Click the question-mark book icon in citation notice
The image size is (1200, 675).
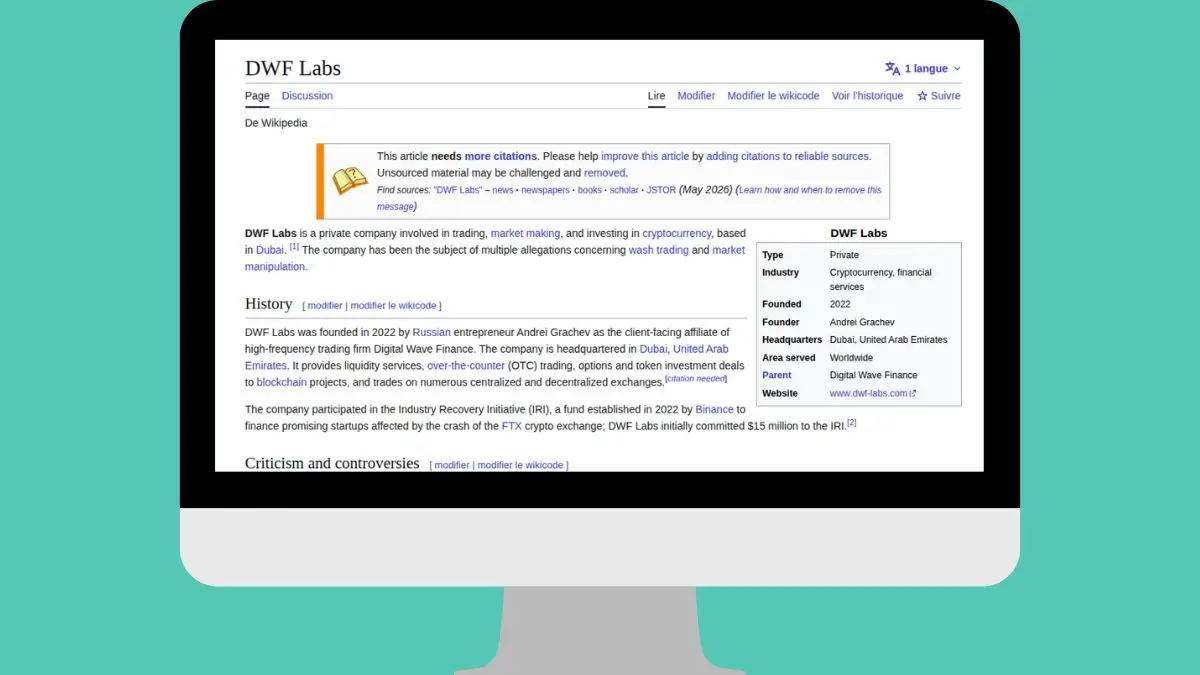350,180
